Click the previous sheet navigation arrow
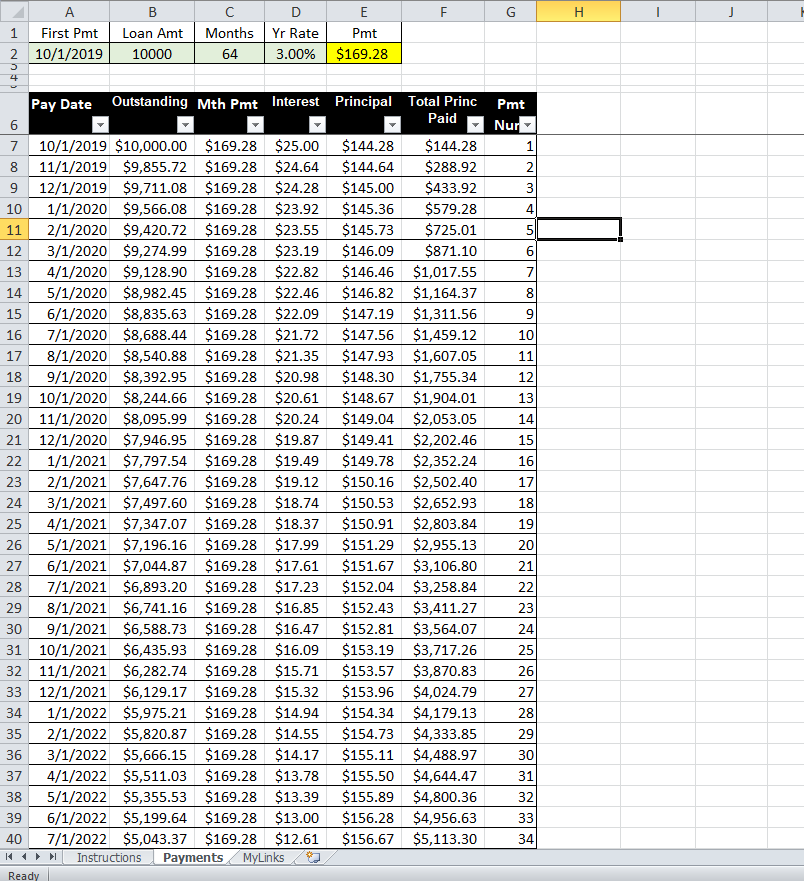804x881 pixels. 24,857
